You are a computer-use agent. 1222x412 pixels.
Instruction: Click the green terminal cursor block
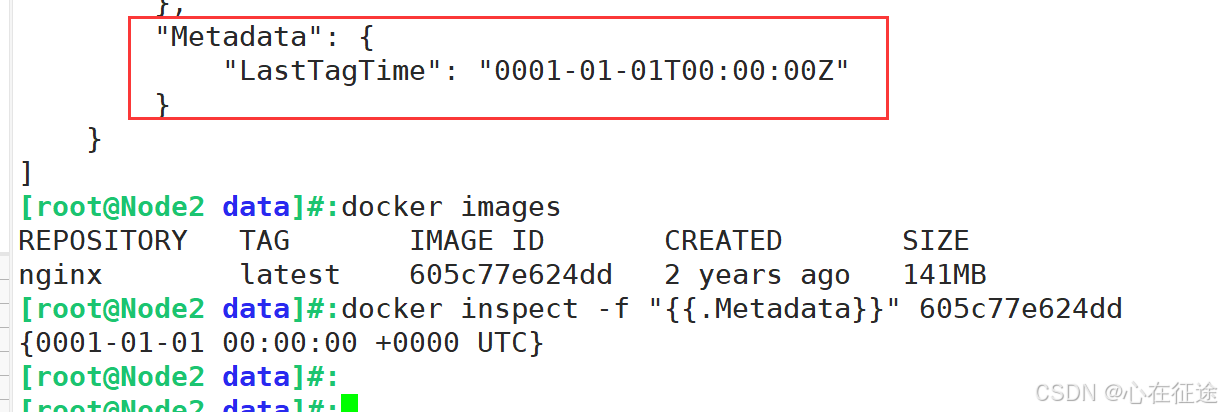click(x=348, y=404)
